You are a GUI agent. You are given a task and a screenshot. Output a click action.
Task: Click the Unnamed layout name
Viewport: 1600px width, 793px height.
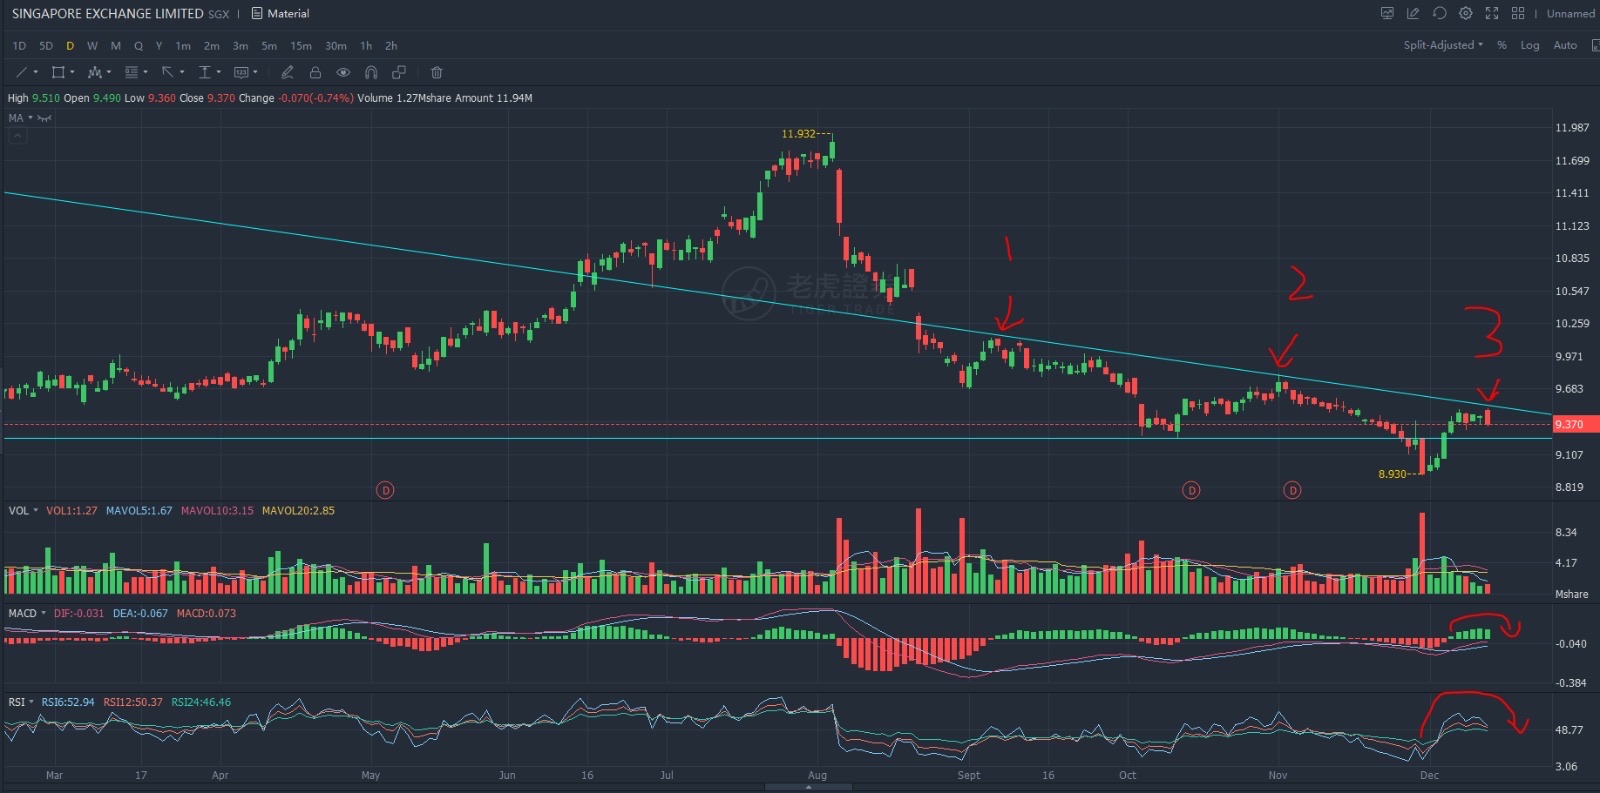coord(1571,14)
